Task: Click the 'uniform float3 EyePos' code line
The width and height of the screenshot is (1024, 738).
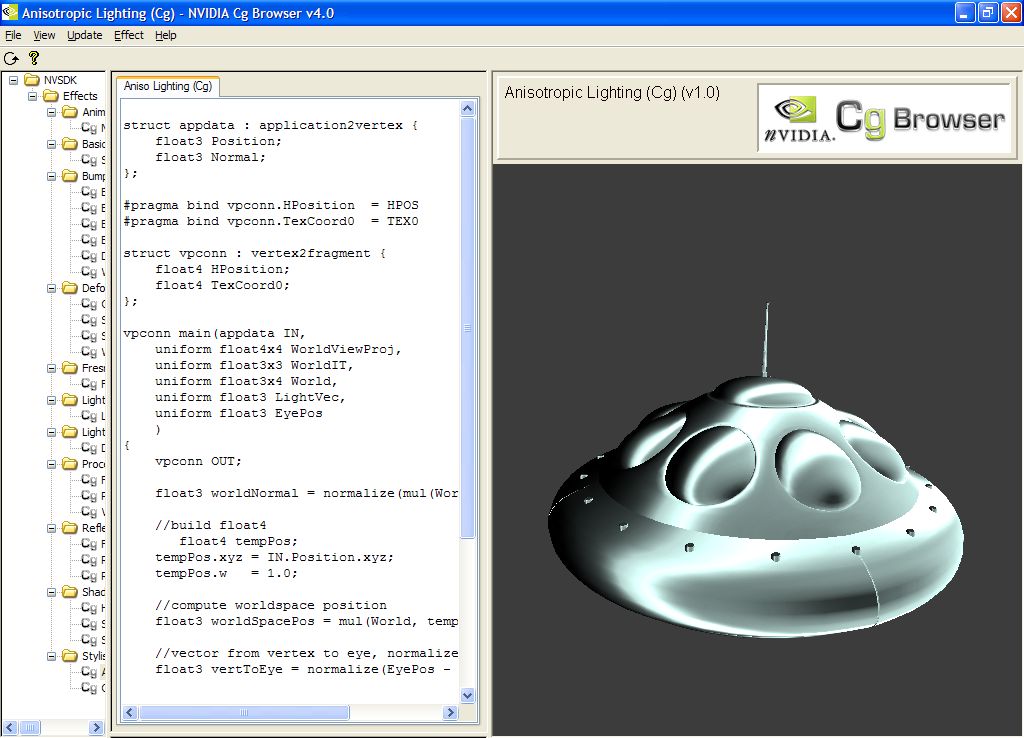Action: 238,413
